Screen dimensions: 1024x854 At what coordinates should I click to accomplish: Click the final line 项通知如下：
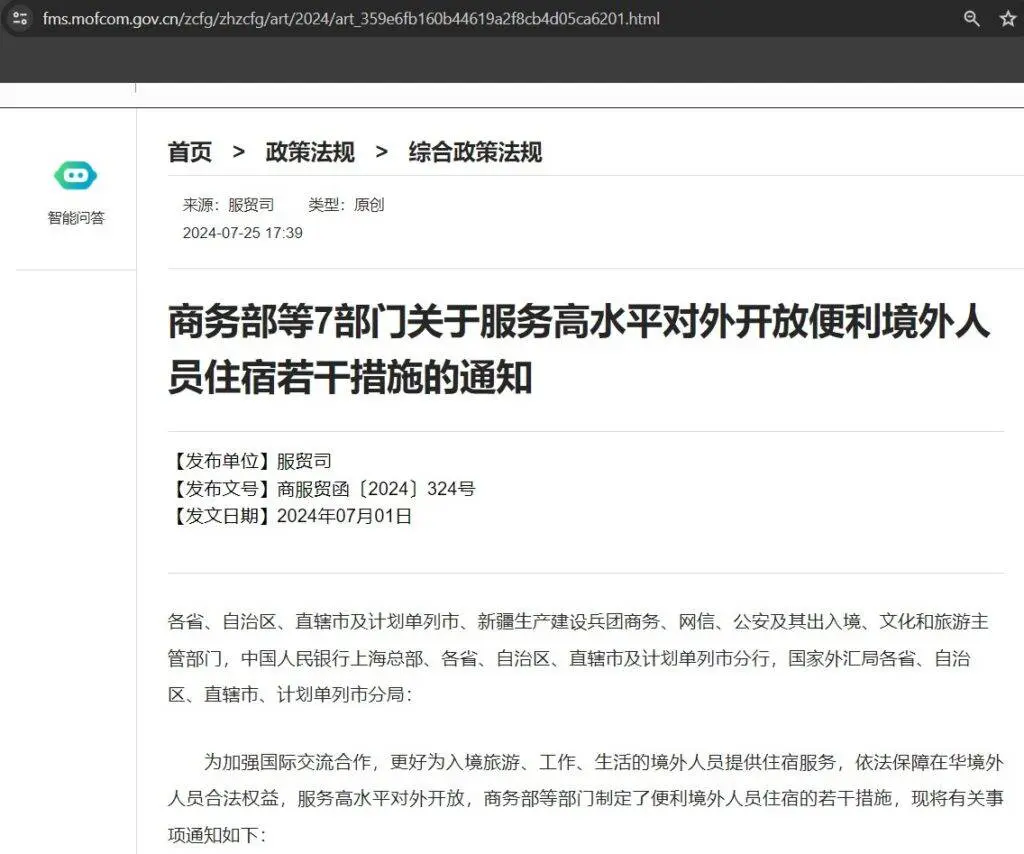pos(217,835)
